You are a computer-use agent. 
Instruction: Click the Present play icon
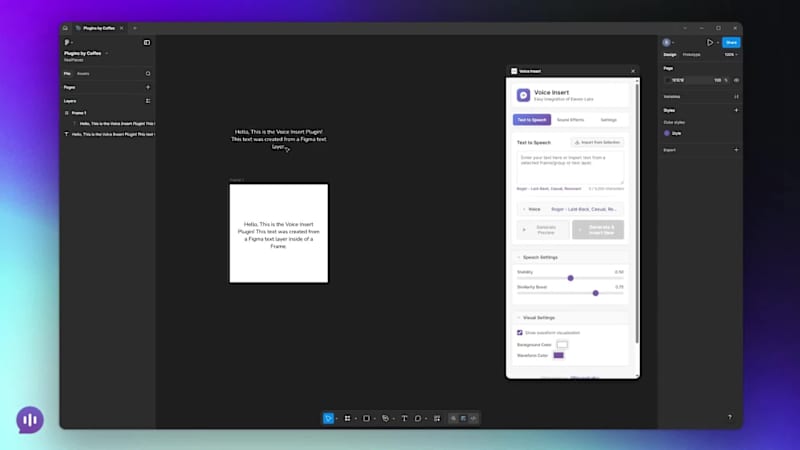710,42
